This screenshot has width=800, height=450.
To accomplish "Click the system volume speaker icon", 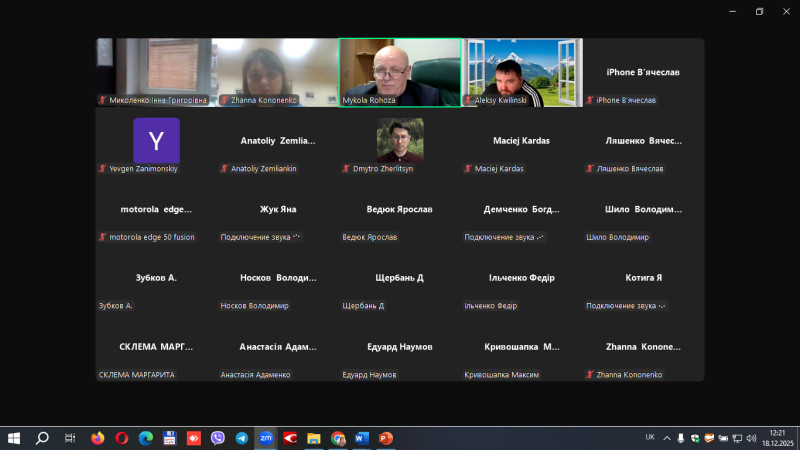I will tap(751, 438).
